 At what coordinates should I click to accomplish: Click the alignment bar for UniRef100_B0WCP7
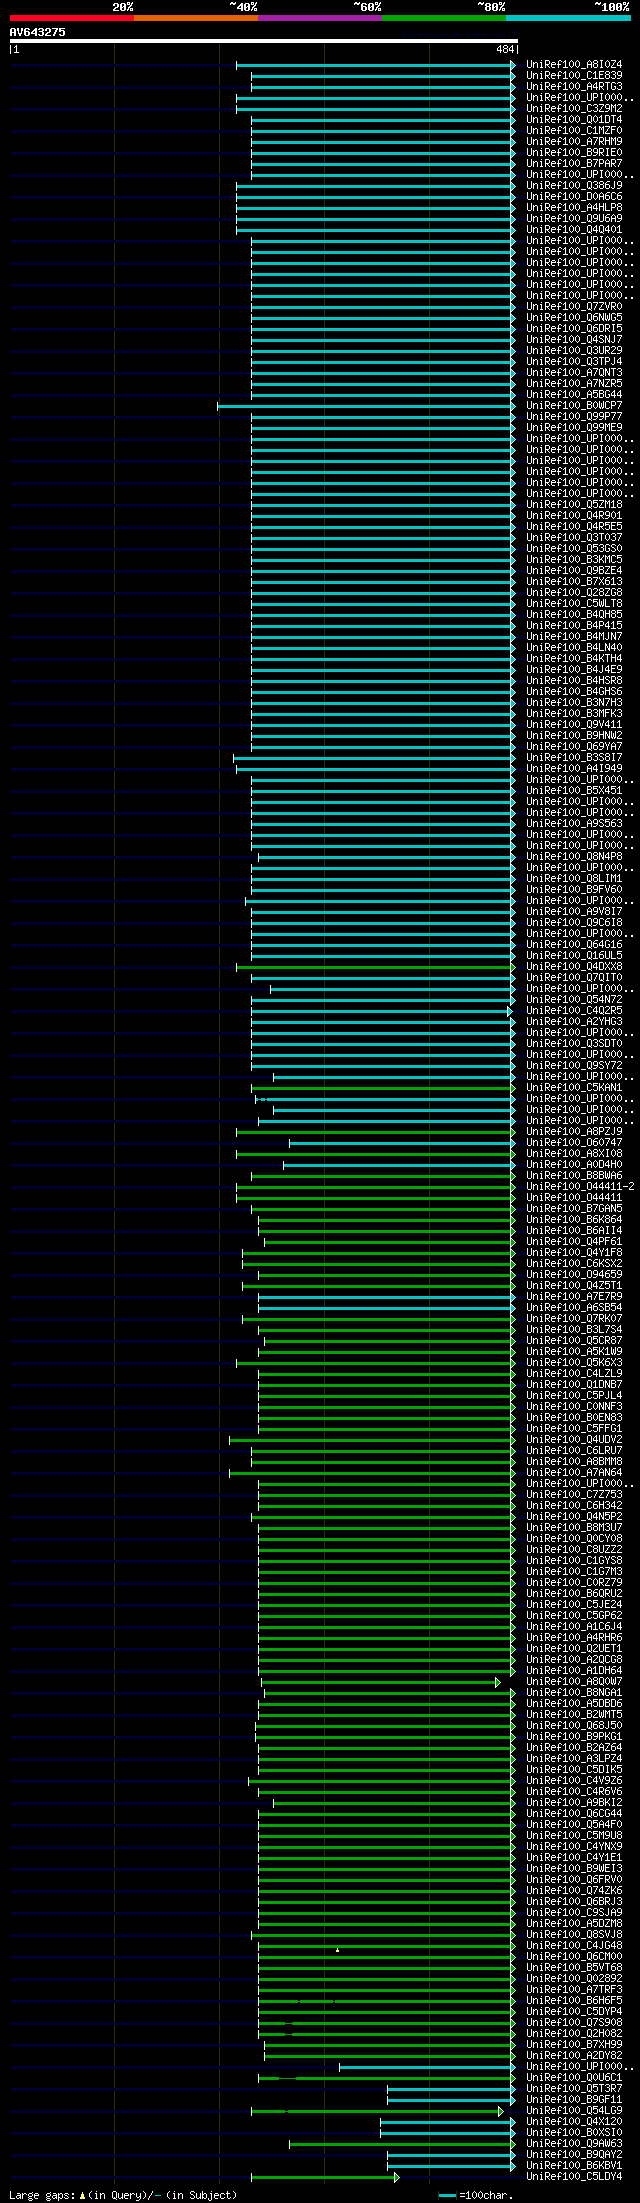point(367,406)
